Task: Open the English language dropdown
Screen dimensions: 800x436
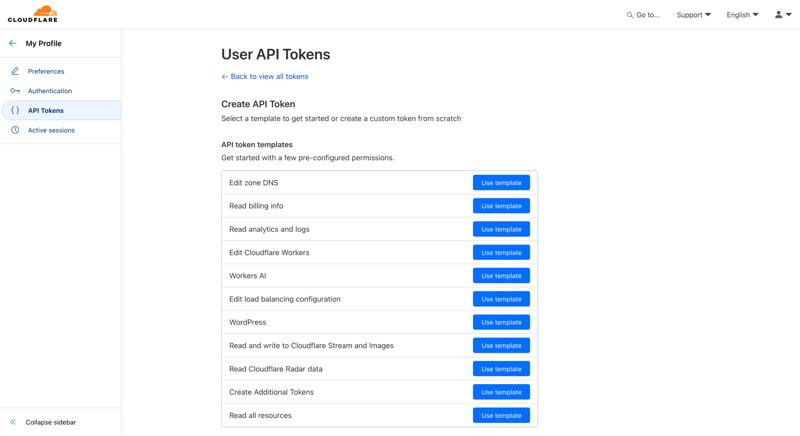Action: (742, 15)
